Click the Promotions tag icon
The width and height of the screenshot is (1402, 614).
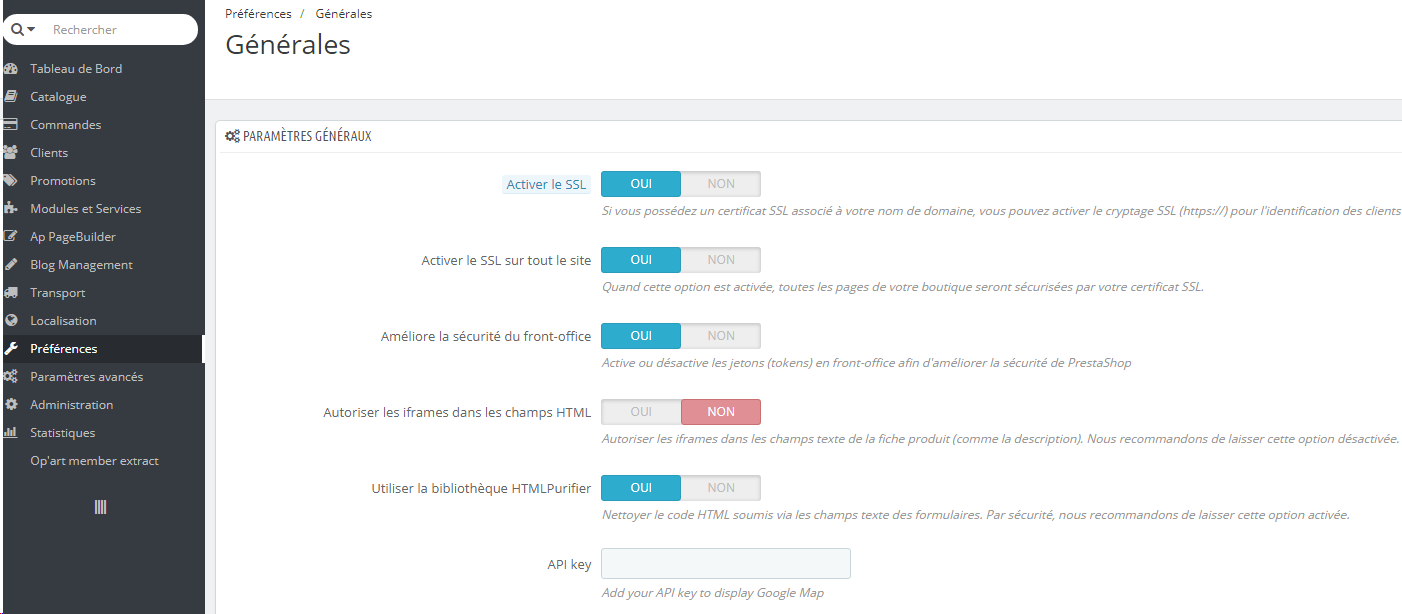(11, 181)
